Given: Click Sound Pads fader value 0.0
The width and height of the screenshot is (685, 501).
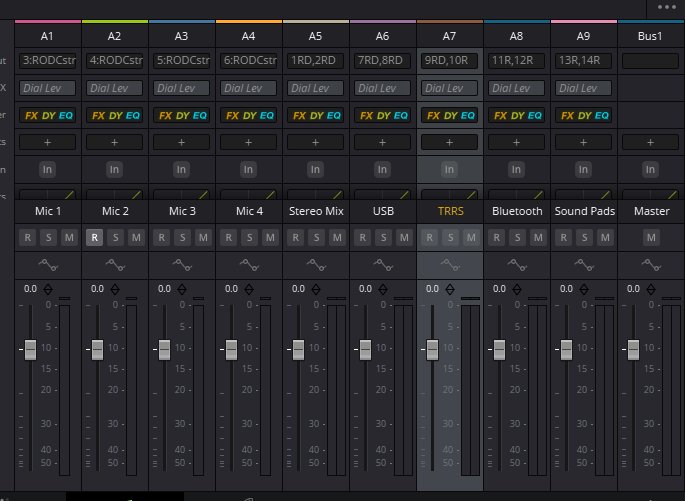Looking at the screenshot, I should pos(566,289).
